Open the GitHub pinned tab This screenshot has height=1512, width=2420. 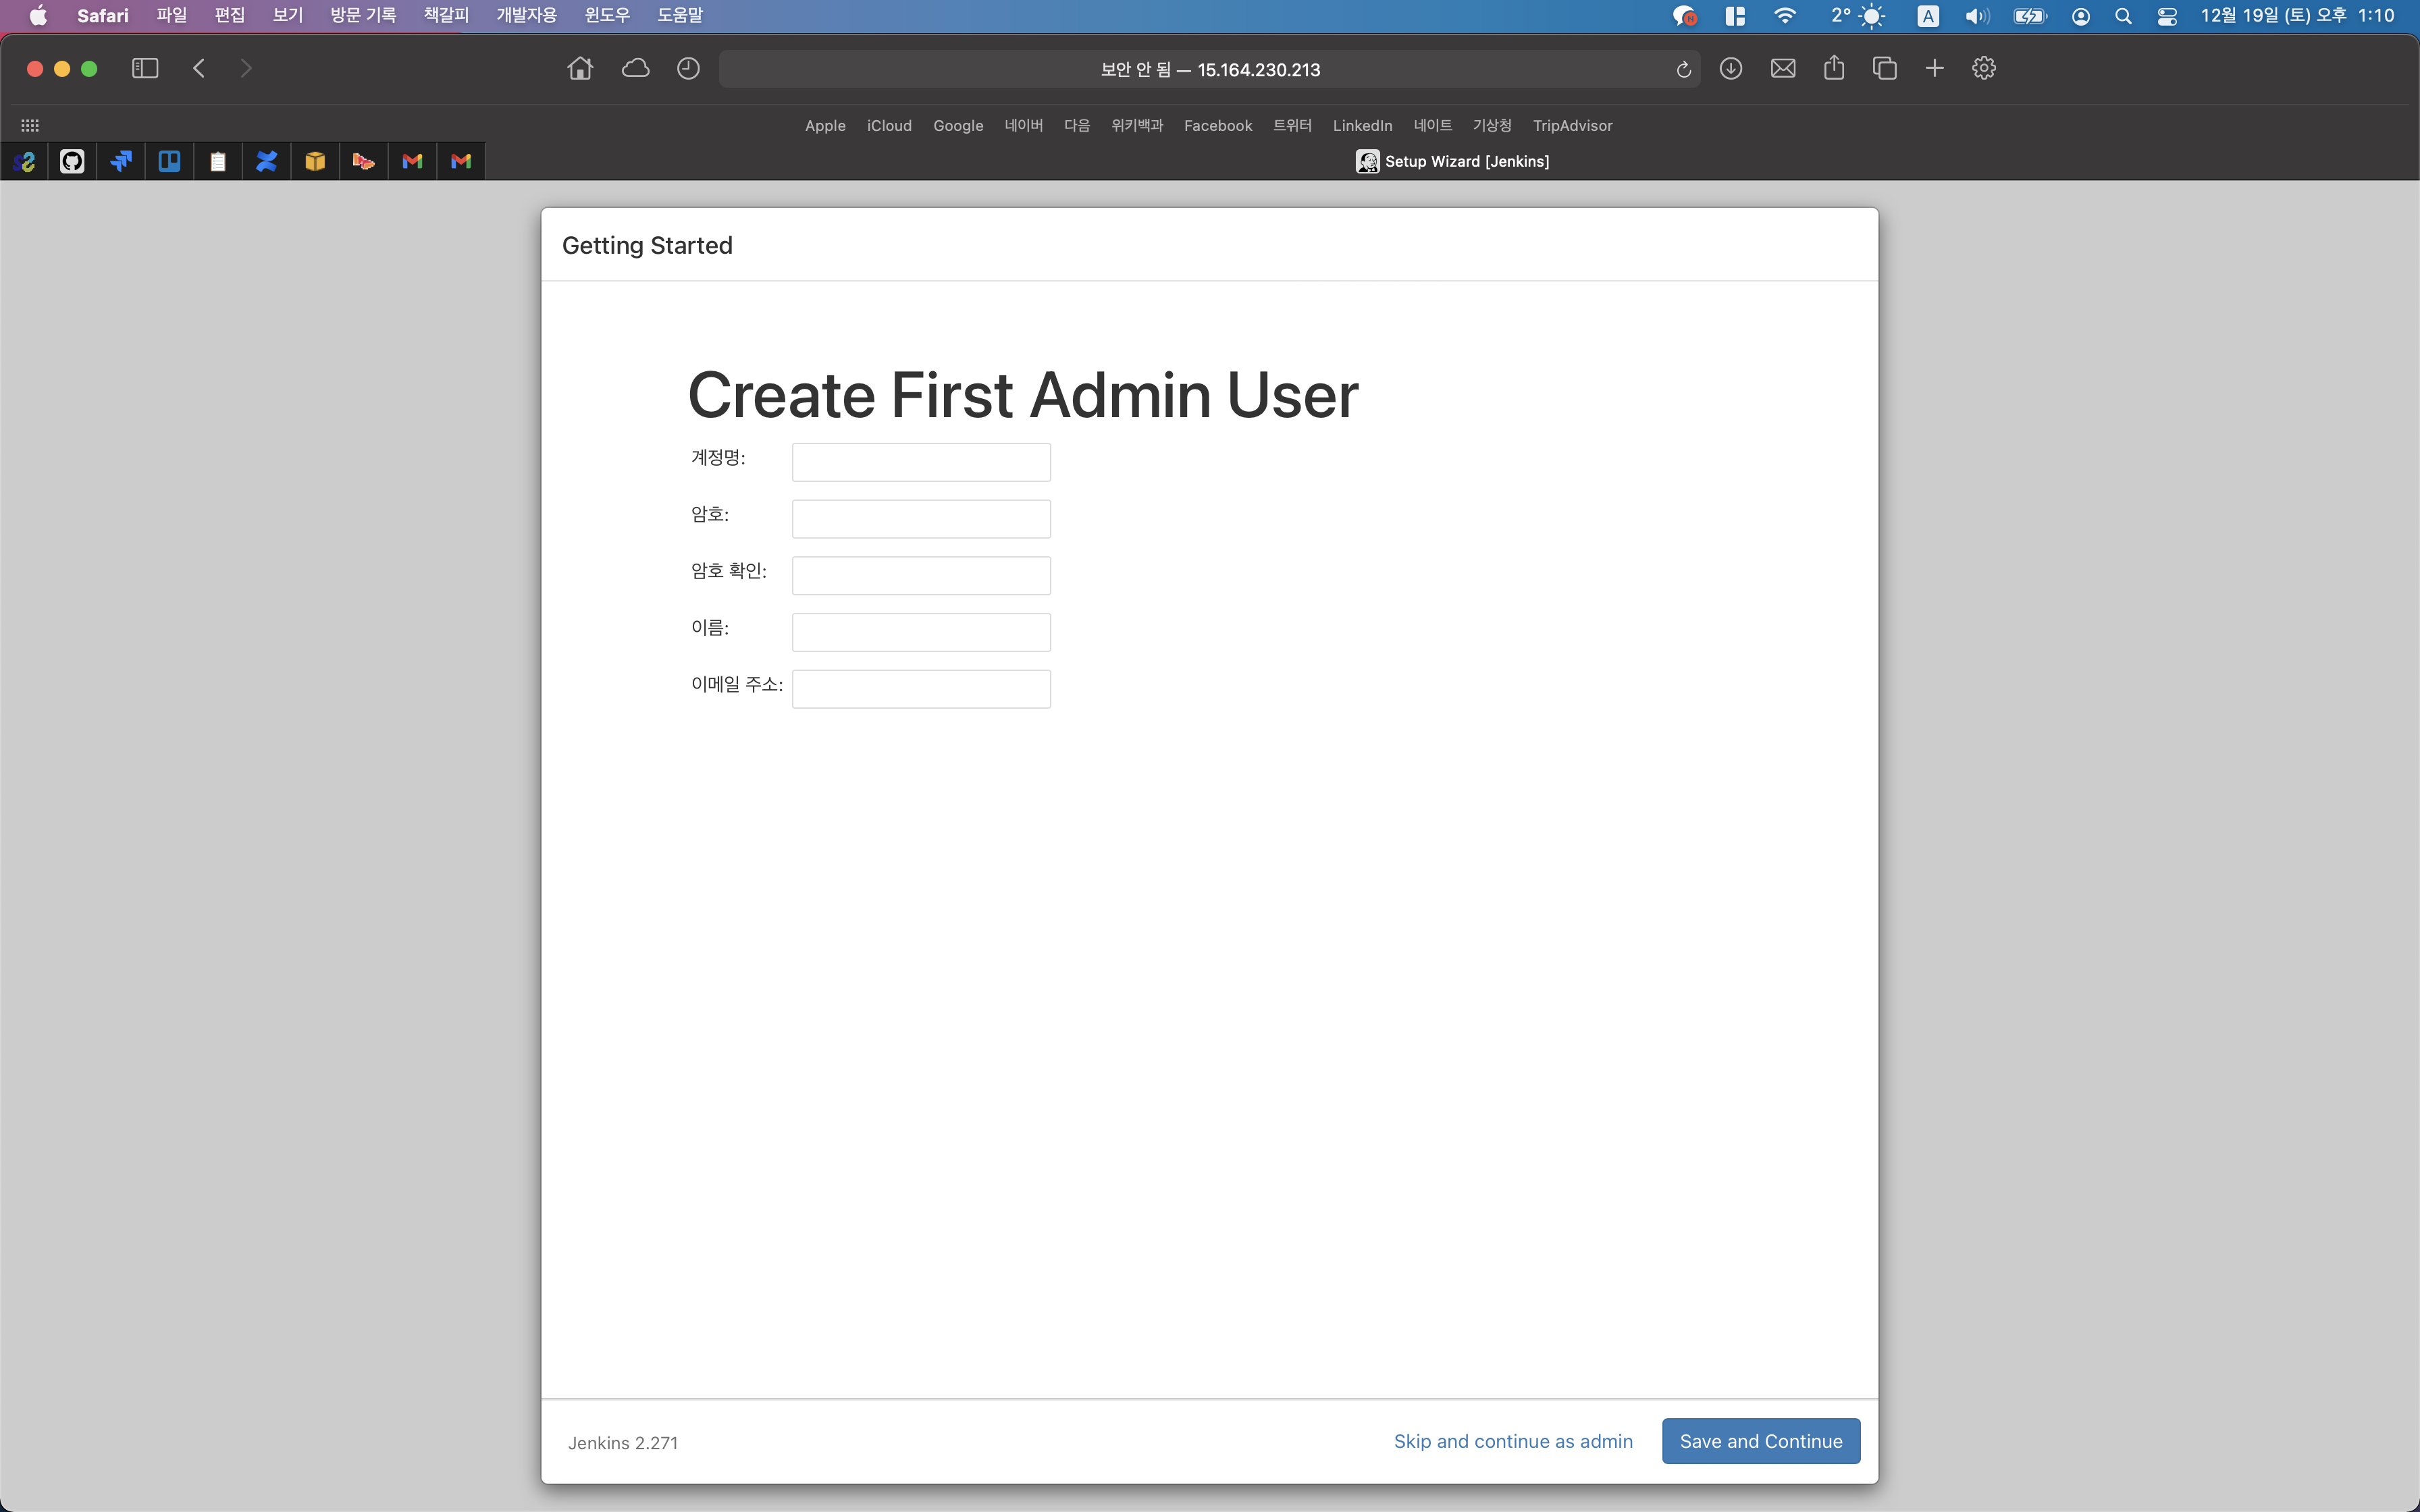[x=72, y=161]
